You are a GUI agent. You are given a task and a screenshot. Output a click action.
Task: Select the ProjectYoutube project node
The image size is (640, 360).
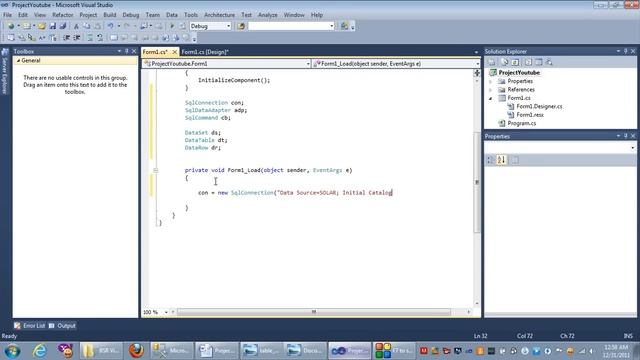point(519,73)
